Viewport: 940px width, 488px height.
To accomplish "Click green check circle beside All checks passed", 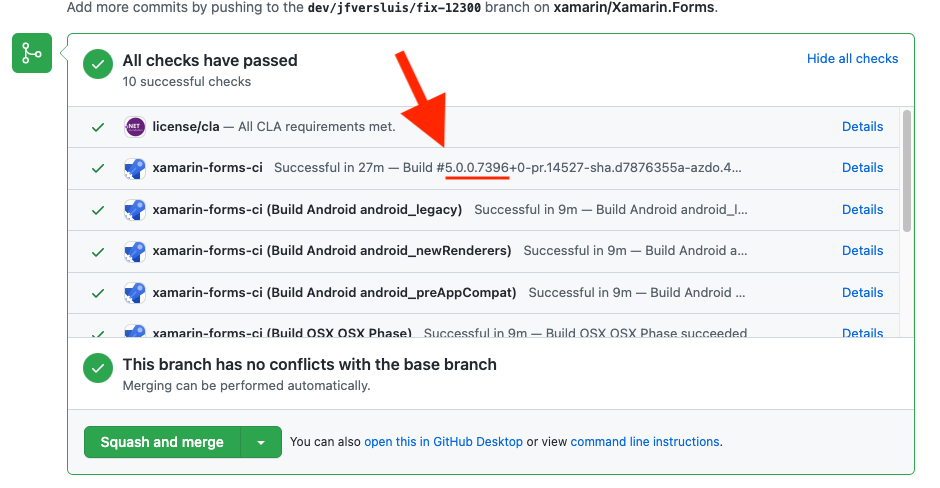I will tap(98, 64).
